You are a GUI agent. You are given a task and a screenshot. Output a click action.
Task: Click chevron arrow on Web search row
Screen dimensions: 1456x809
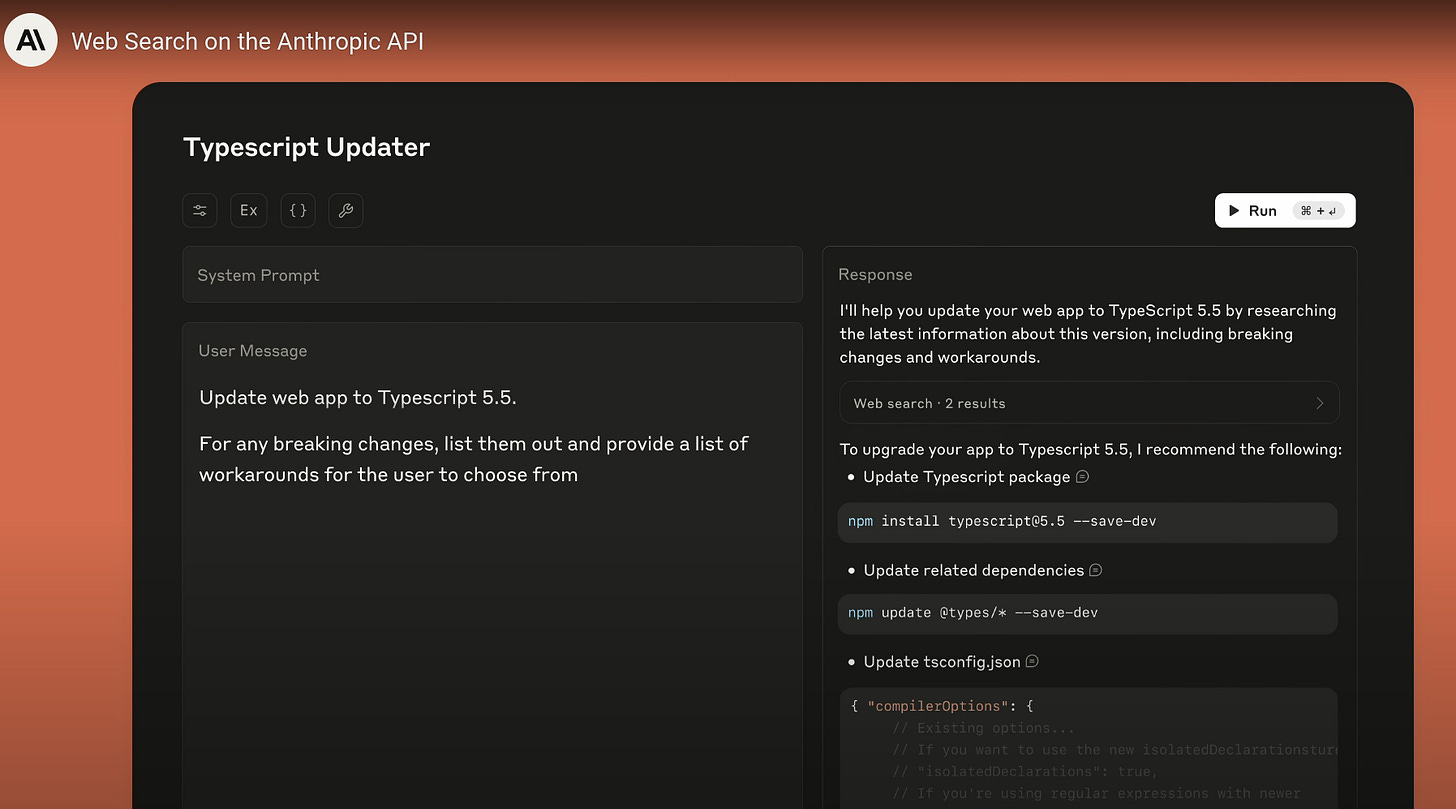click(1319, 403)
